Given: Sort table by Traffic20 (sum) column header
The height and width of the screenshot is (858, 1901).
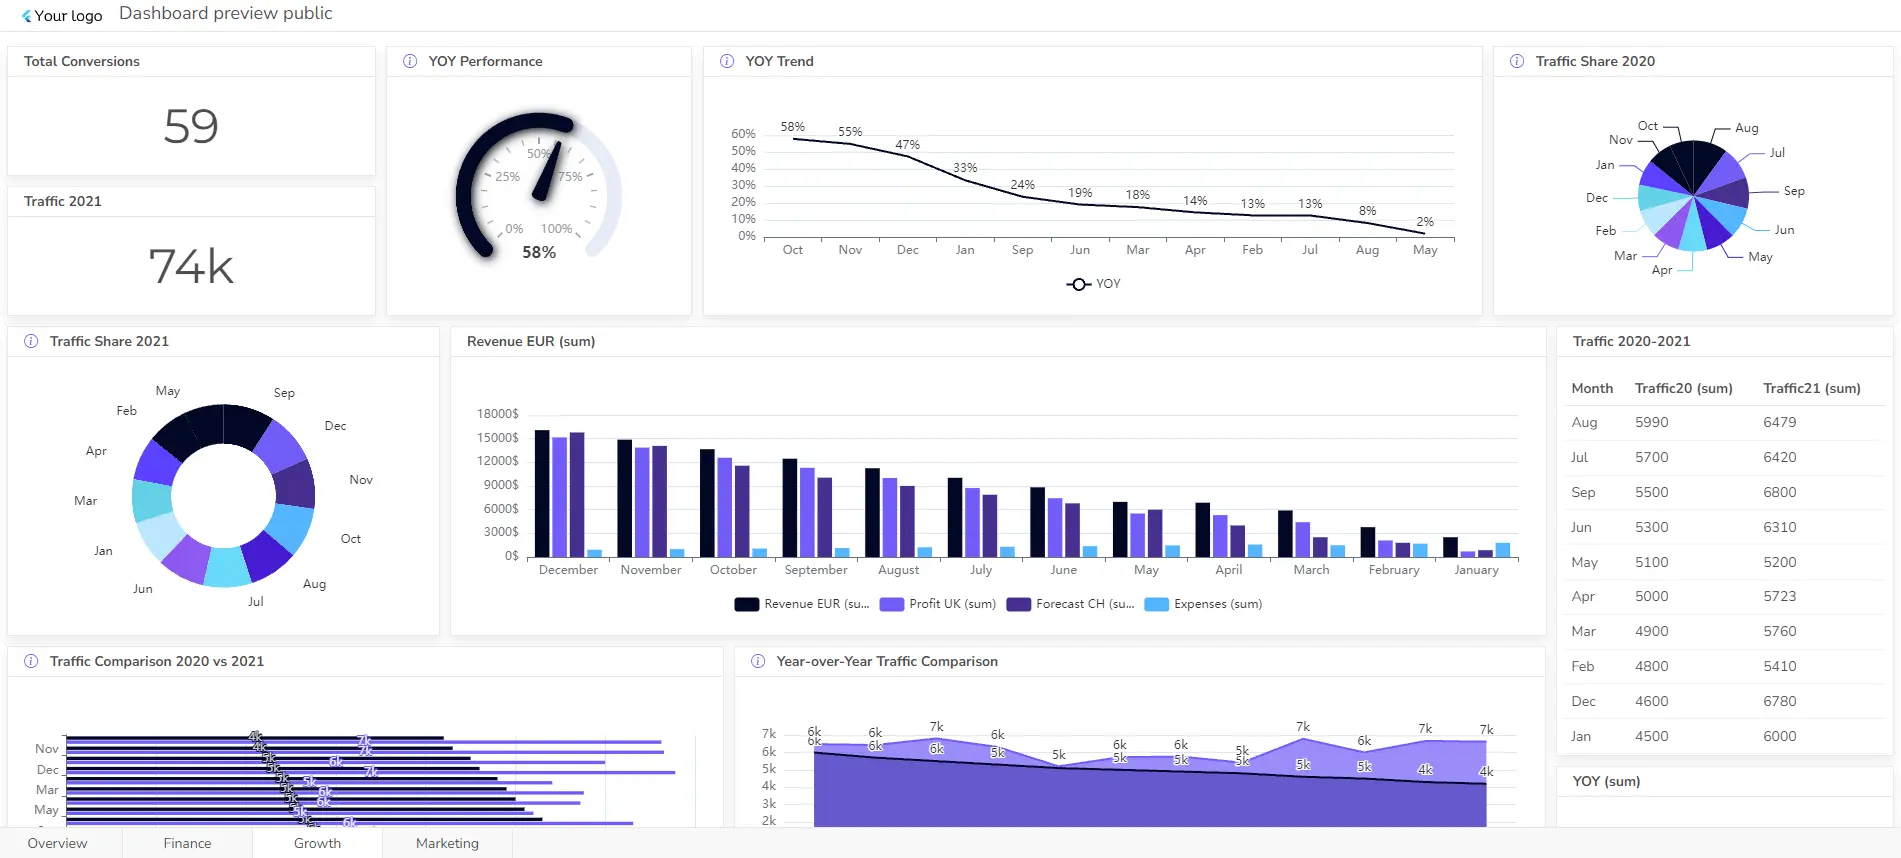Looking at the screenshot, I should coord(1683,388).
